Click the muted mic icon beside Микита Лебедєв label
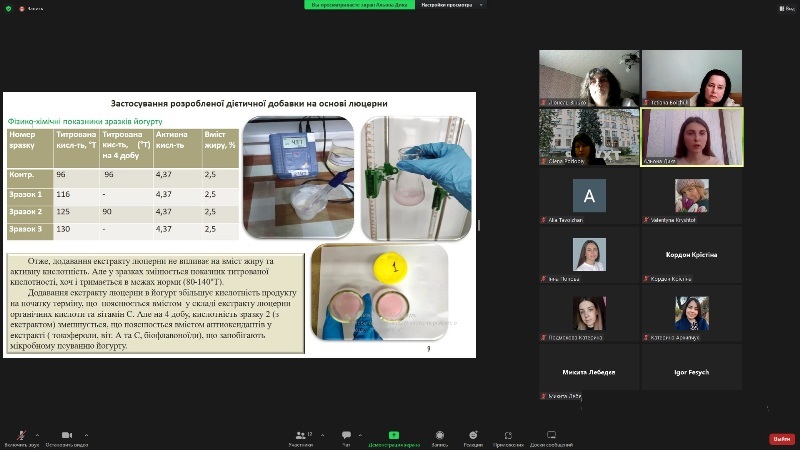This screenshot has width=800, height=450. coord(544,396)
